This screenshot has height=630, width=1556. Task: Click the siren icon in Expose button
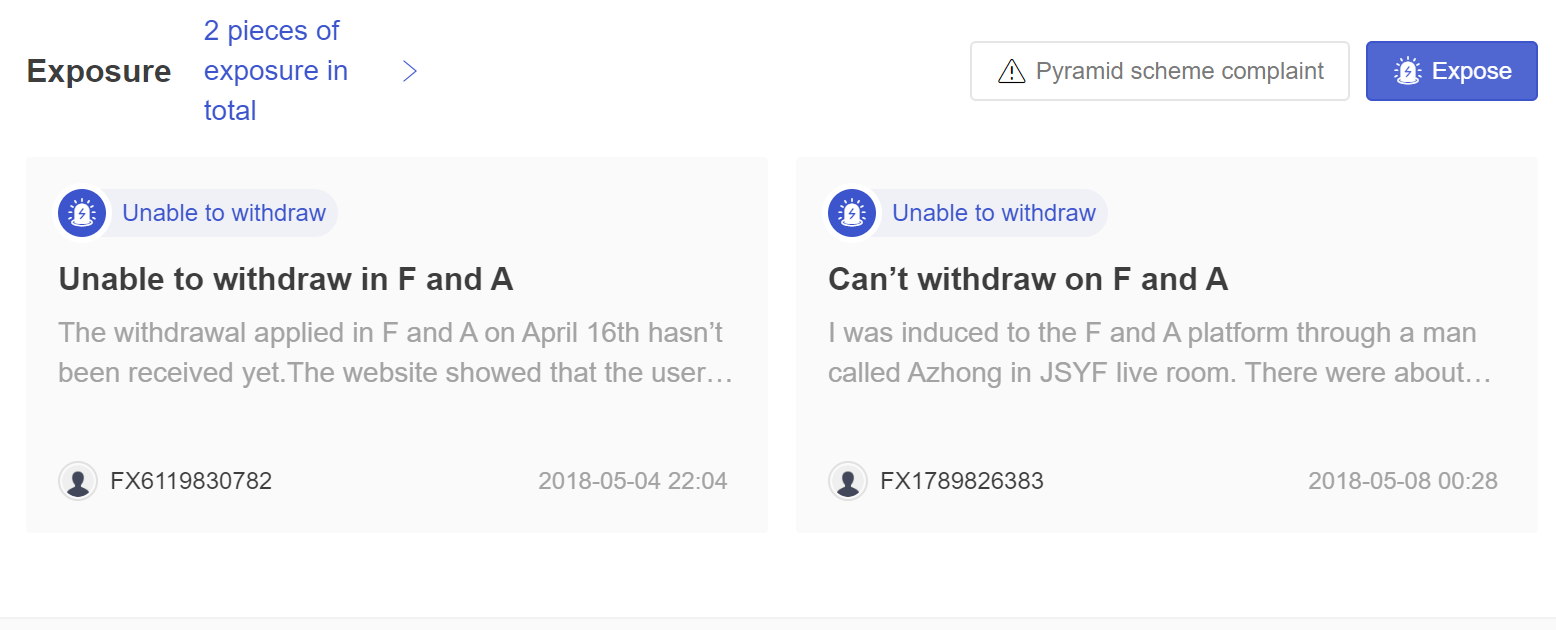pos(1407,72)
